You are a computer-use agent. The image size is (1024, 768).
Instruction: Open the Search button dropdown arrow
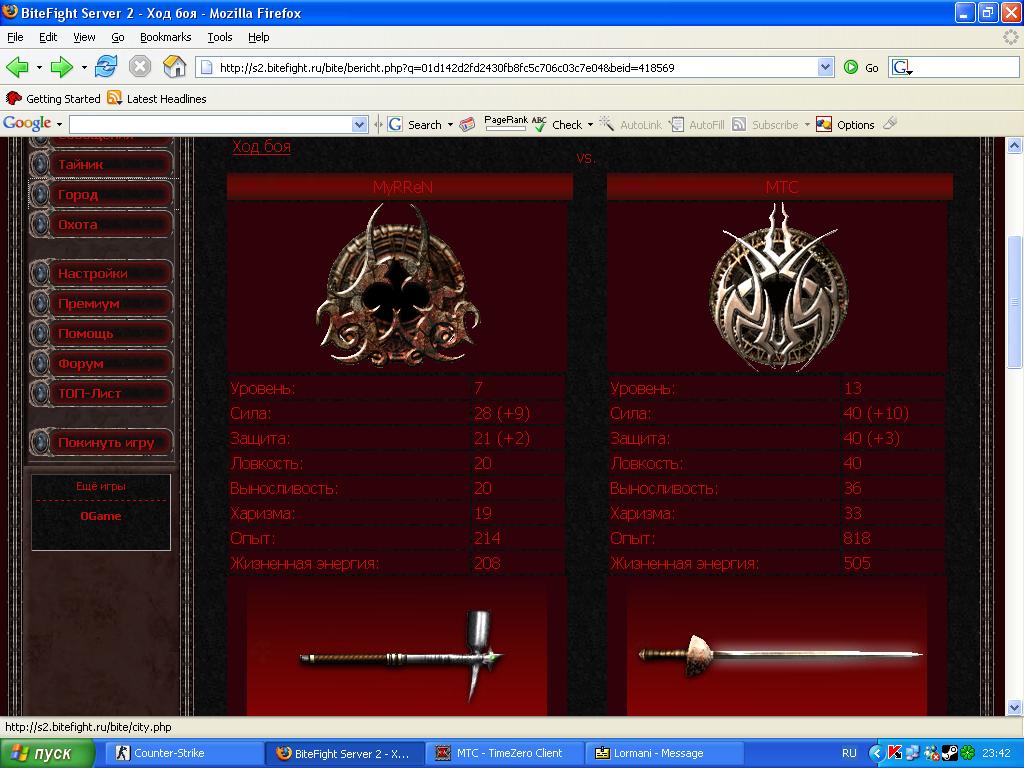(x=450, y=125)
